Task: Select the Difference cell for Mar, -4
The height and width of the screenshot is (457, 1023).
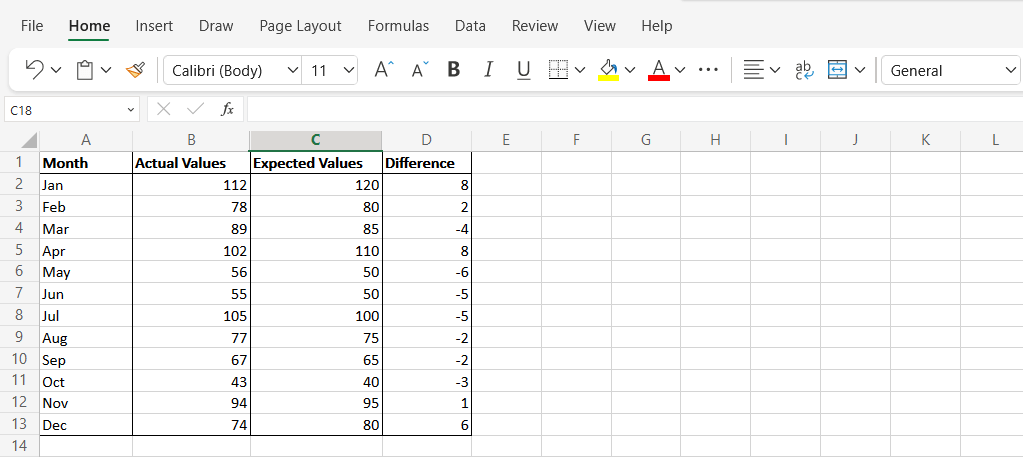Action: point(427,229)
